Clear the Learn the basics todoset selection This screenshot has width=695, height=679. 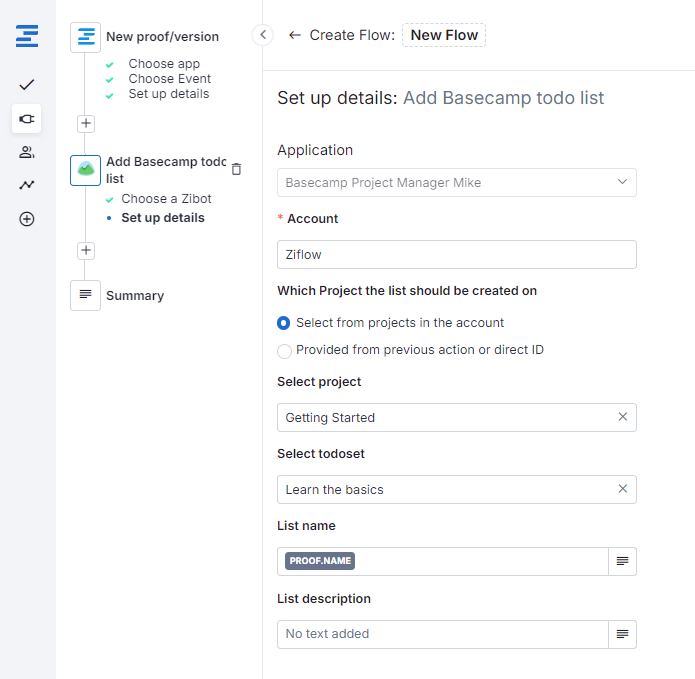click(x=622, y=489)
